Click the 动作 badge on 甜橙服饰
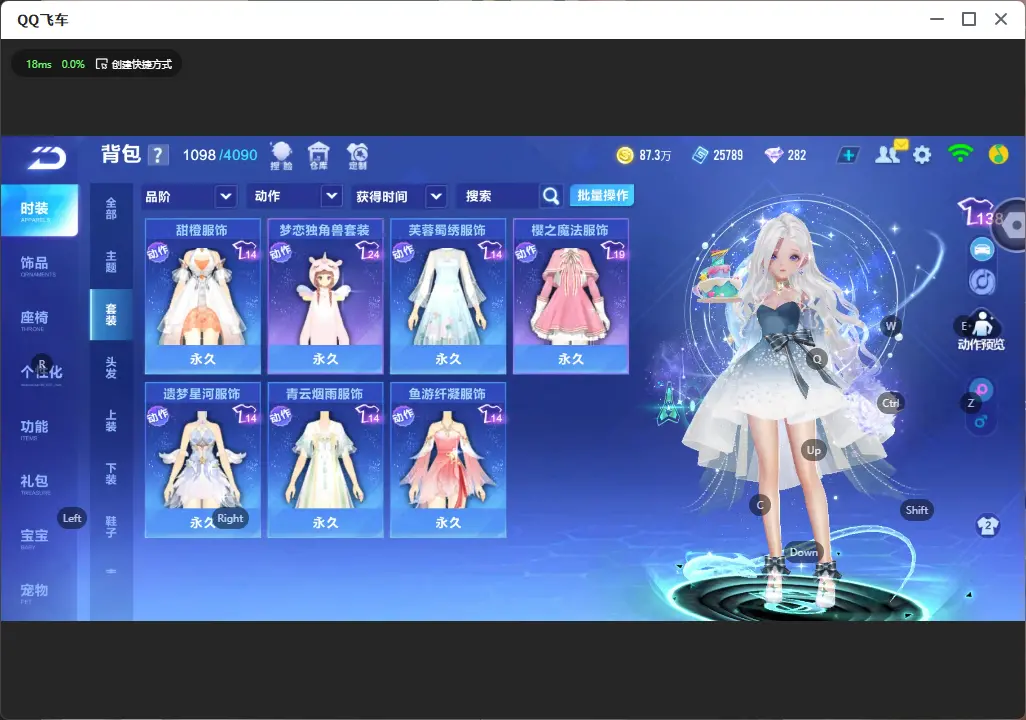Image resolution: width=1026 pixels, height=720 pixels. tap(158, 252)
